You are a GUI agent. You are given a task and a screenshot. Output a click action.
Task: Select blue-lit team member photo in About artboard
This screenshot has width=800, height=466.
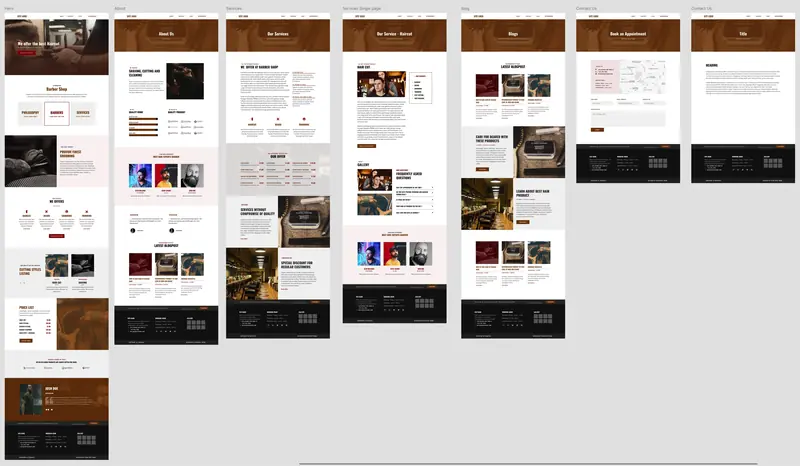click(x=140, y=176)
